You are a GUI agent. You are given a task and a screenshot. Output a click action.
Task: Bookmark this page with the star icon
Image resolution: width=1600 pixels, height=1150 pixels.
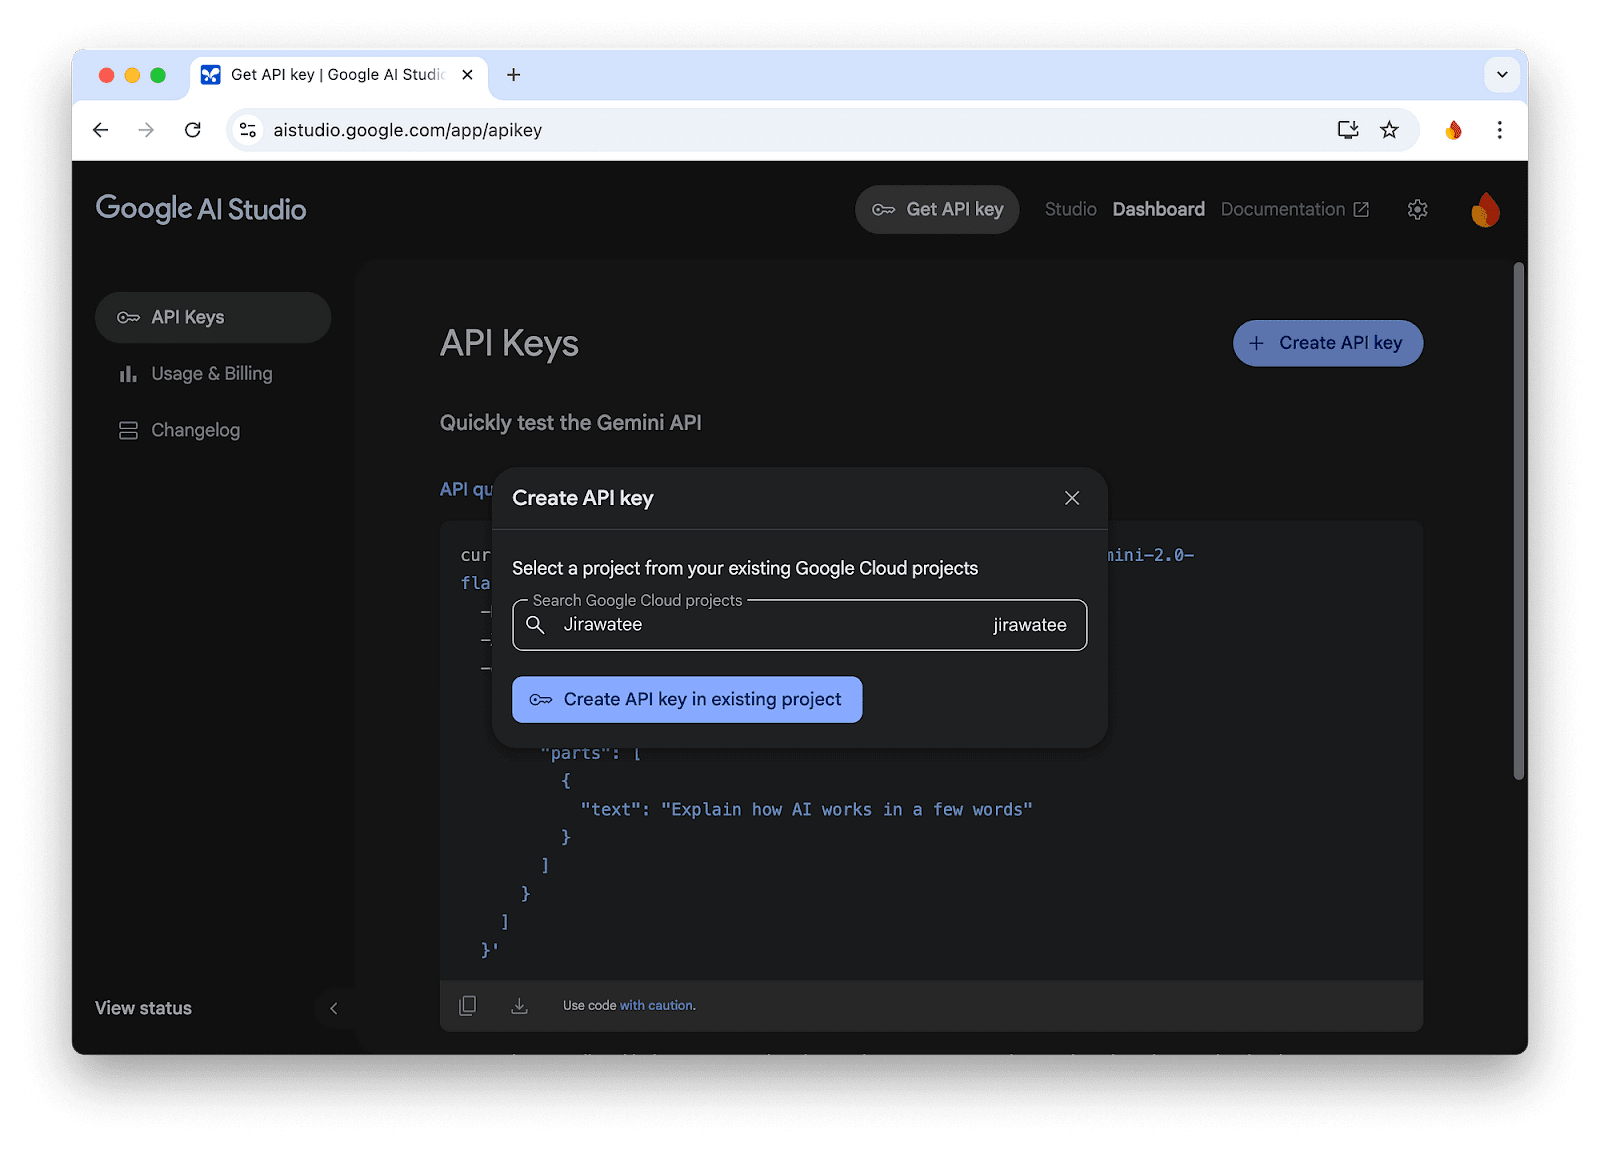click(1389, 130)
